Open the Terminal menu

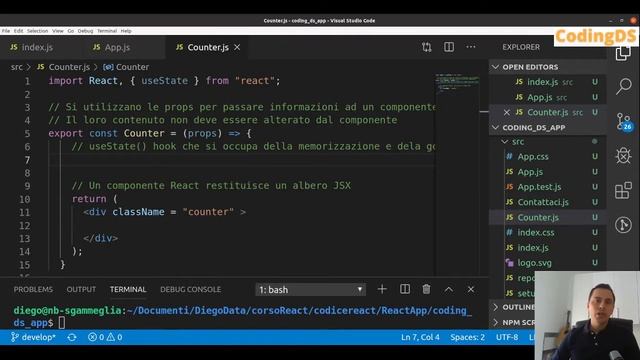tap(107, 31)
